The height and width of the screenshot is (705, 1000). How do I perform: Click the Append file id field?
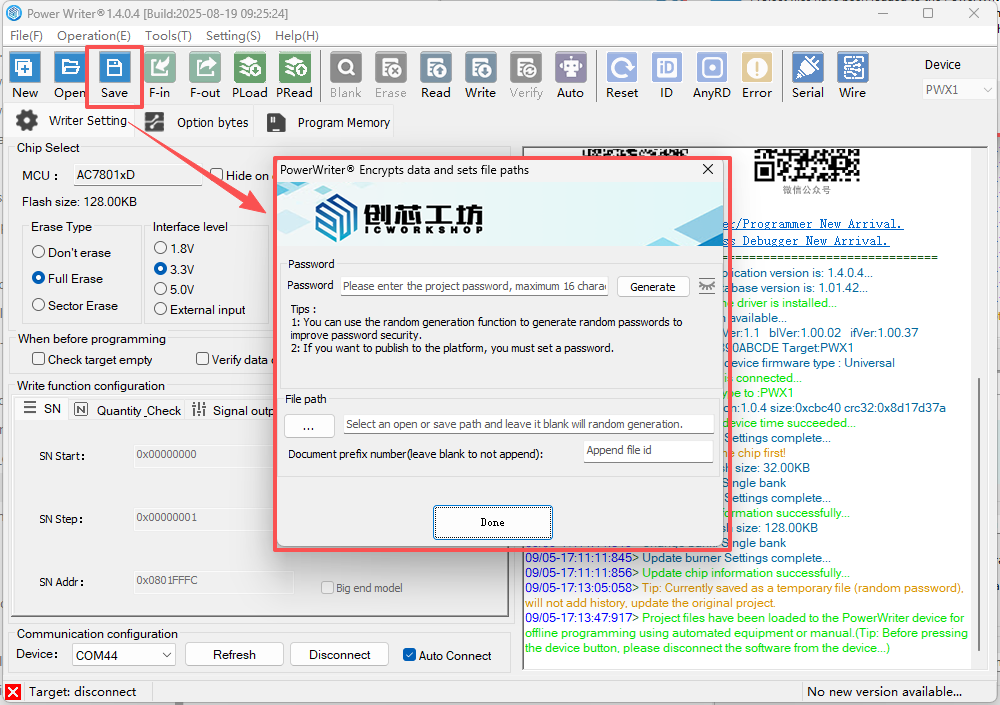point(648,450)
